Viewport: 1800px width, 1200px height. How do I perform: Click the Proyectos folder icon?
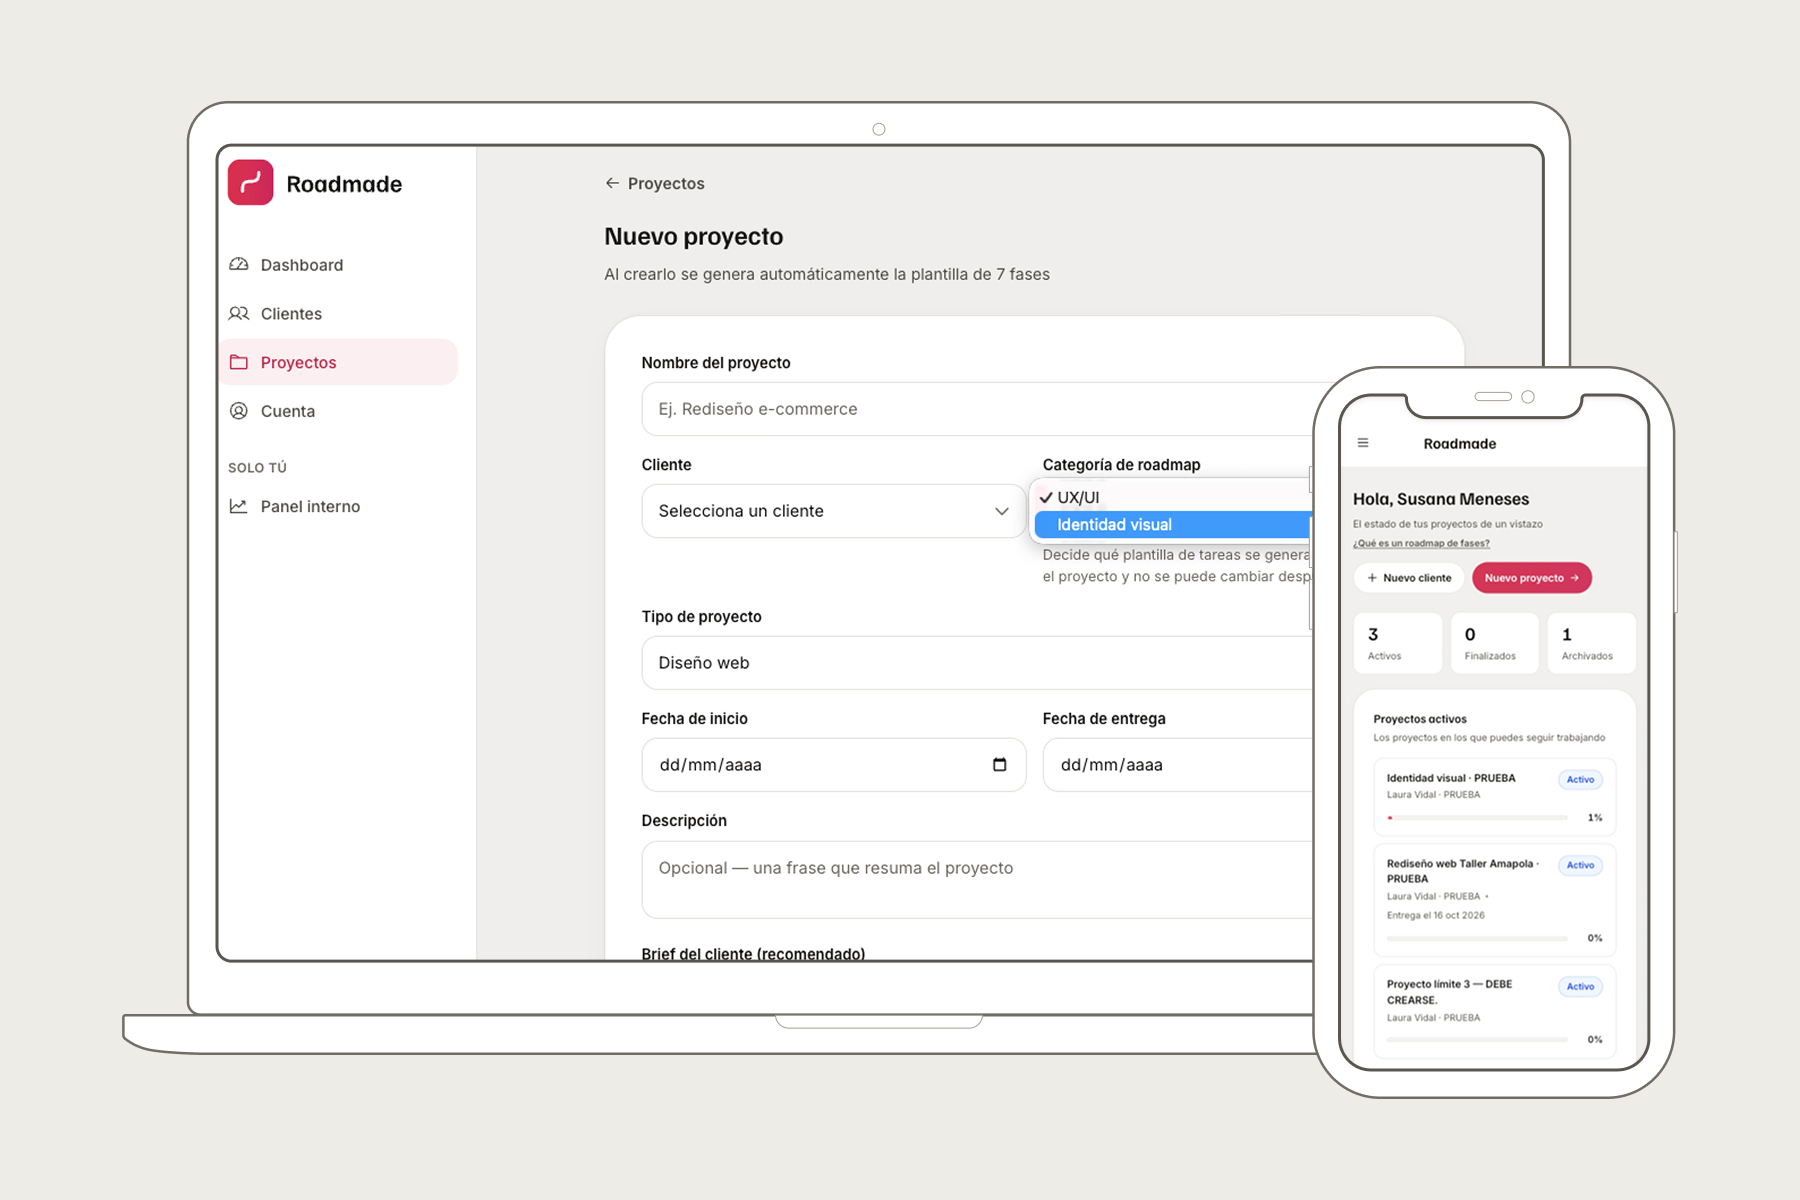pos(239,362)
